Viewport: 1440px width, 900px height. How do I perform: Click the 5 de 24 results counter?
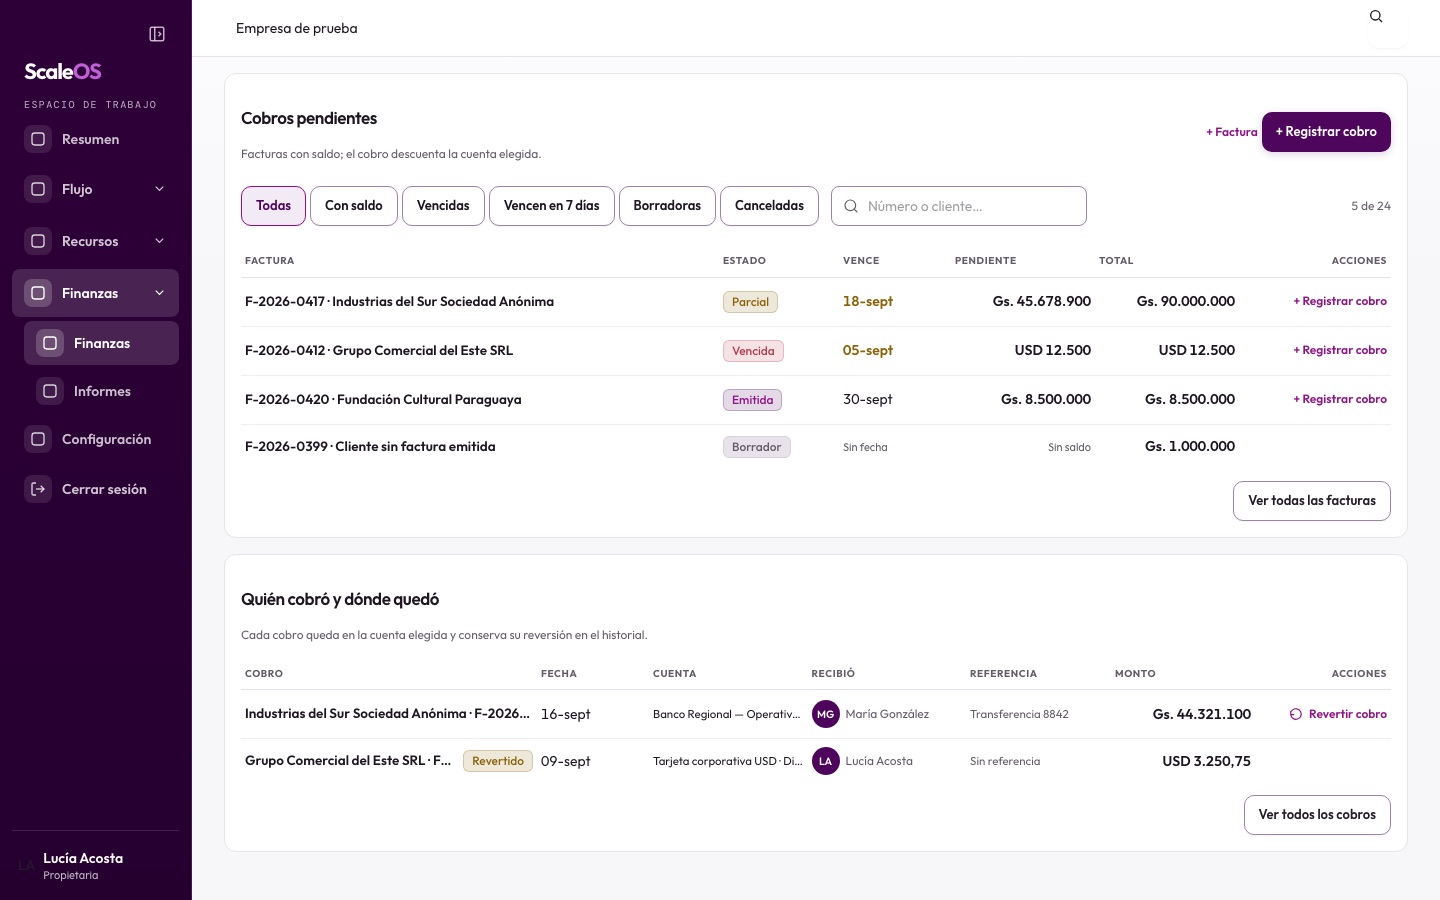click(1371, 206)
